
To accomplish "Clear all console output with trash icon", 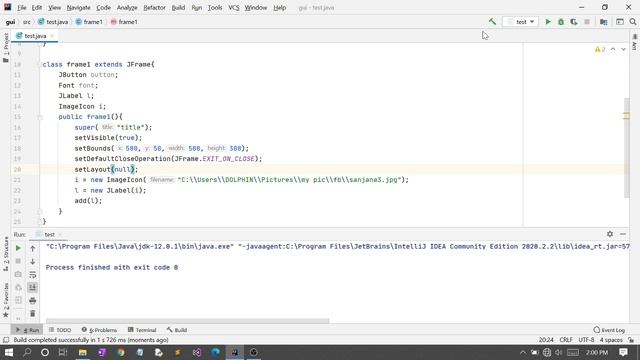I will 33,314.
